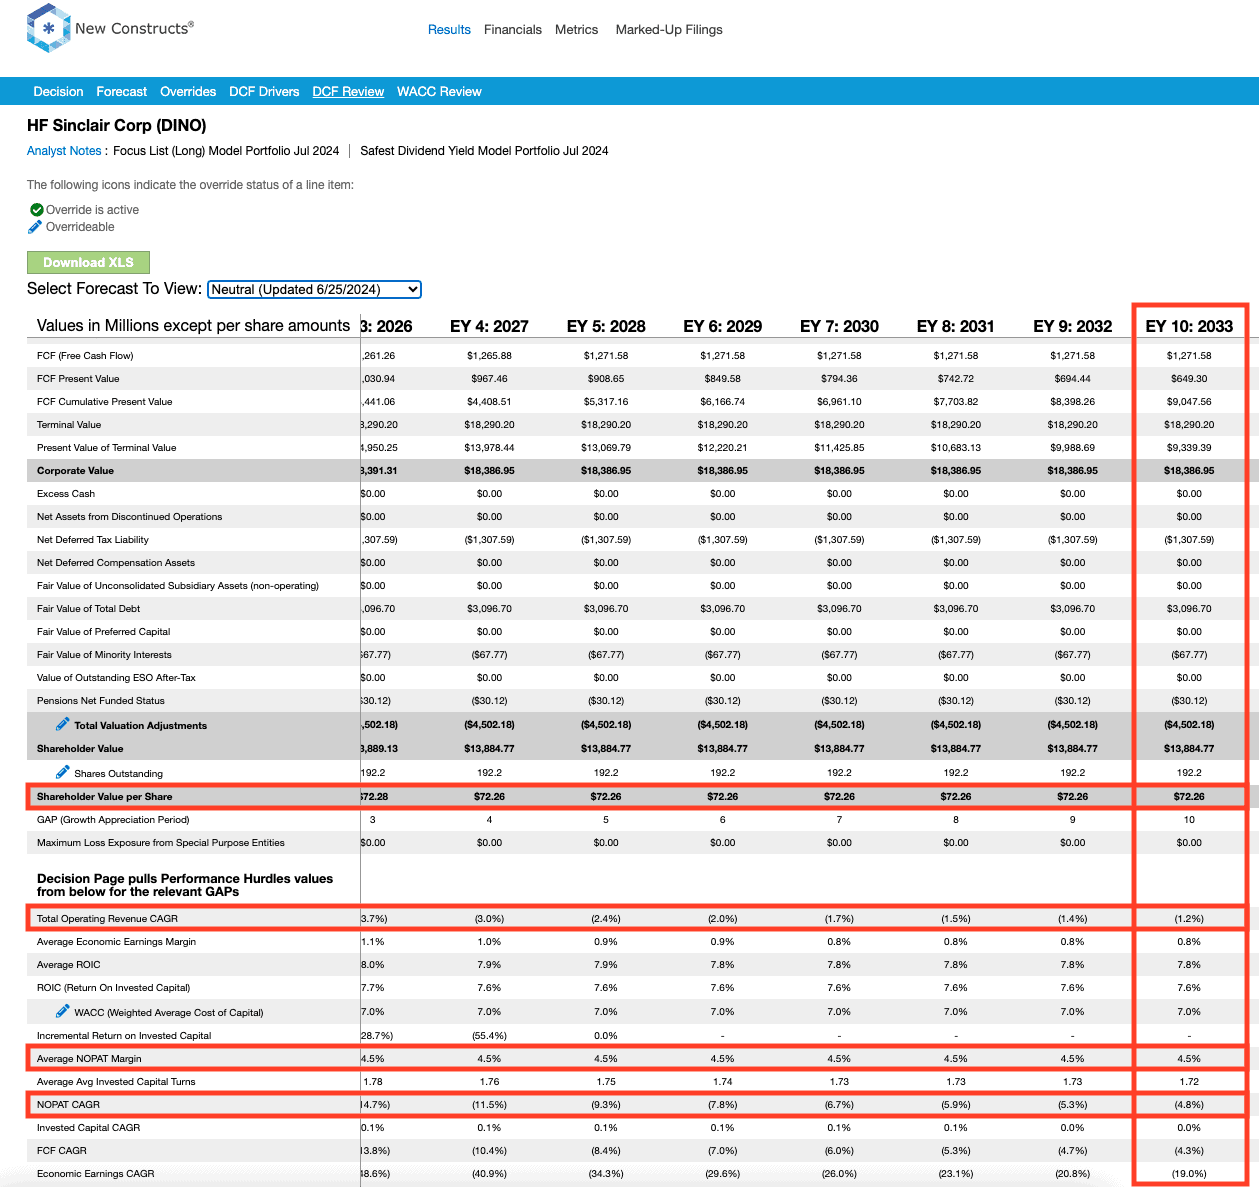The height and width of the screenshot is (1187, 1259).
Task: Open the Metrics top menu
Action: 577,30
